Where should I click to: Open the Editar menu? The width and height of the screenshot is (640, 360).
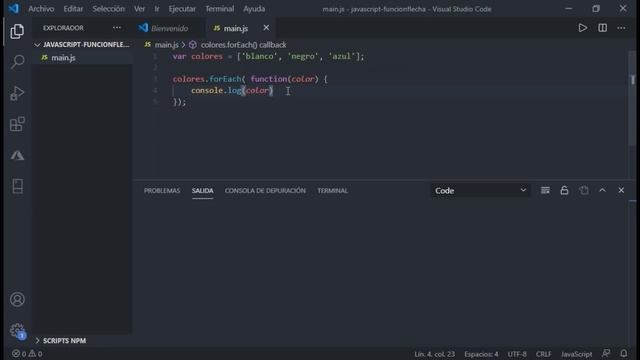click(x=73, y=9)
